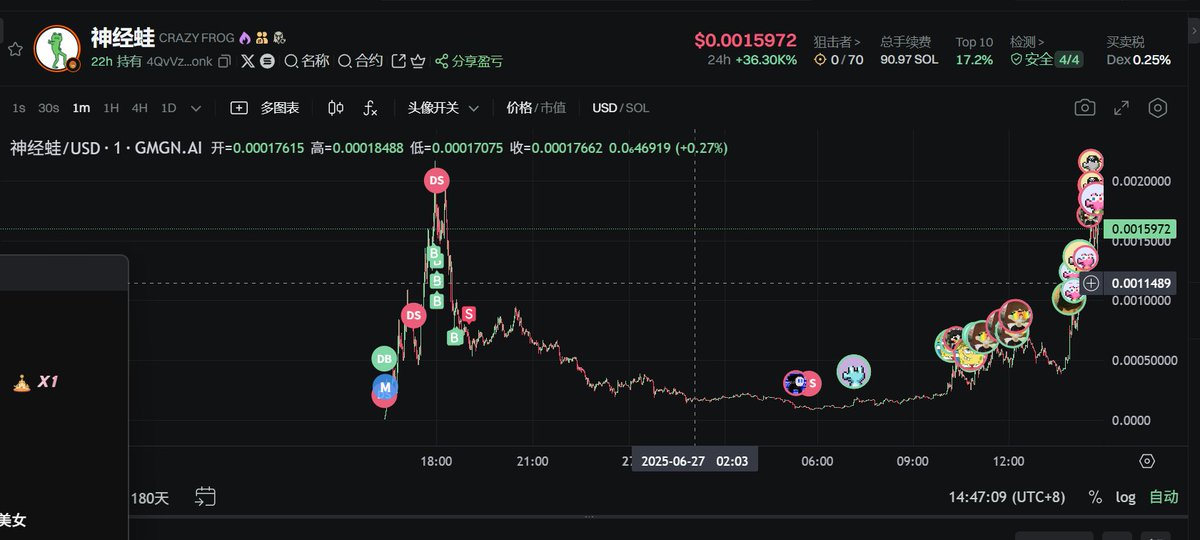
Task: Select the 1s timeframe
Action: click(x=19, y=108)
